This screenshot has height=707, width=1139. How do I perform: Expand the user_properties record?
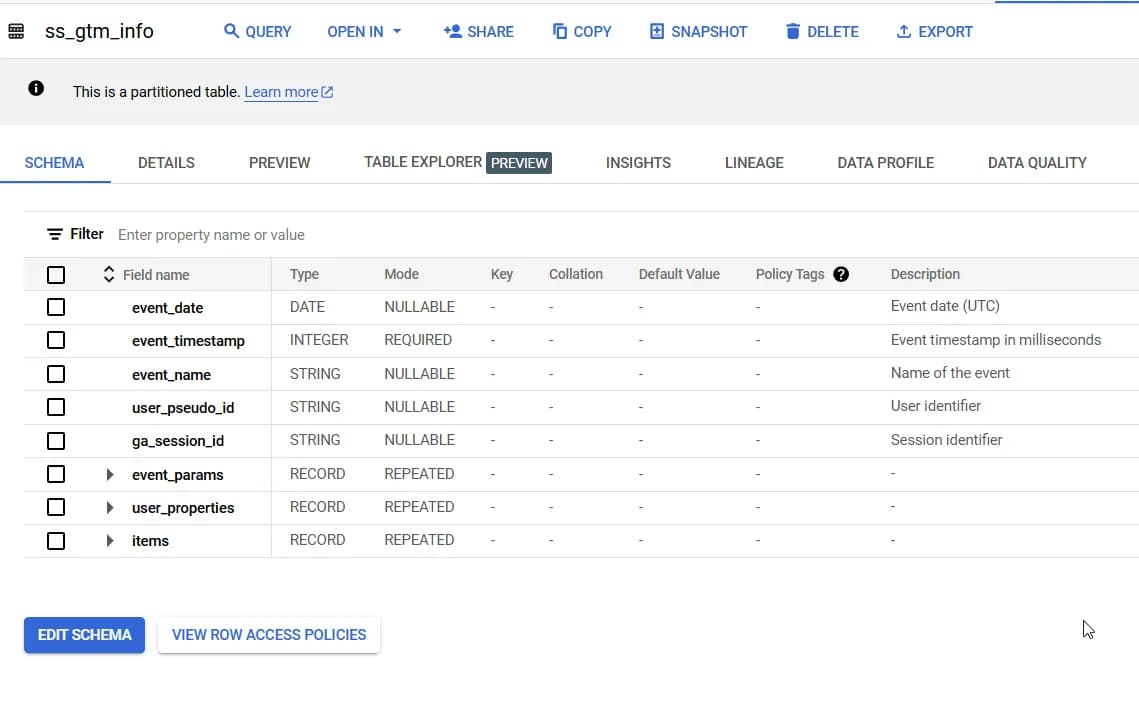tap(110, 507)
